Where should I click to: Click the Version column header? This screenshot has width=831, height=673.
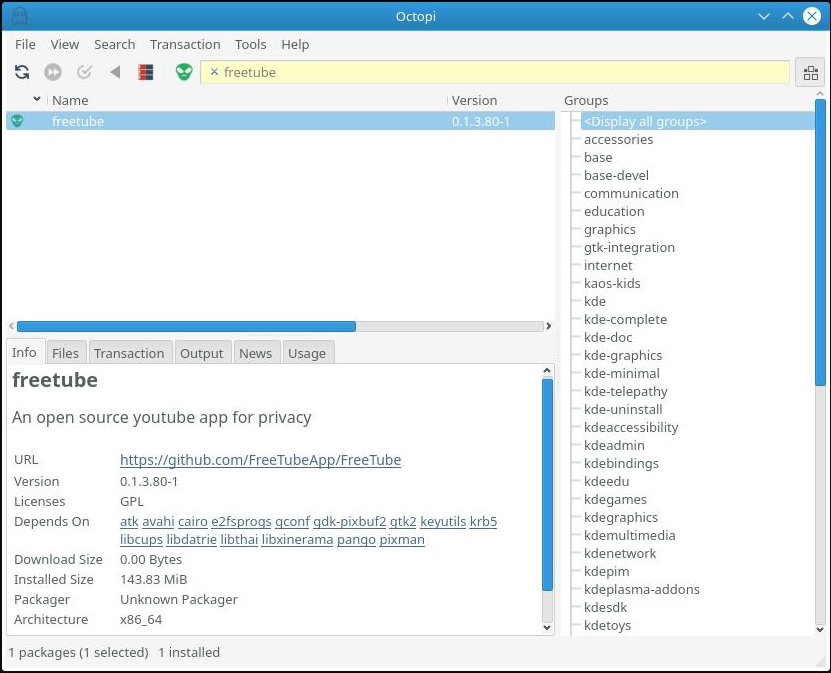[x=474, y=100]
